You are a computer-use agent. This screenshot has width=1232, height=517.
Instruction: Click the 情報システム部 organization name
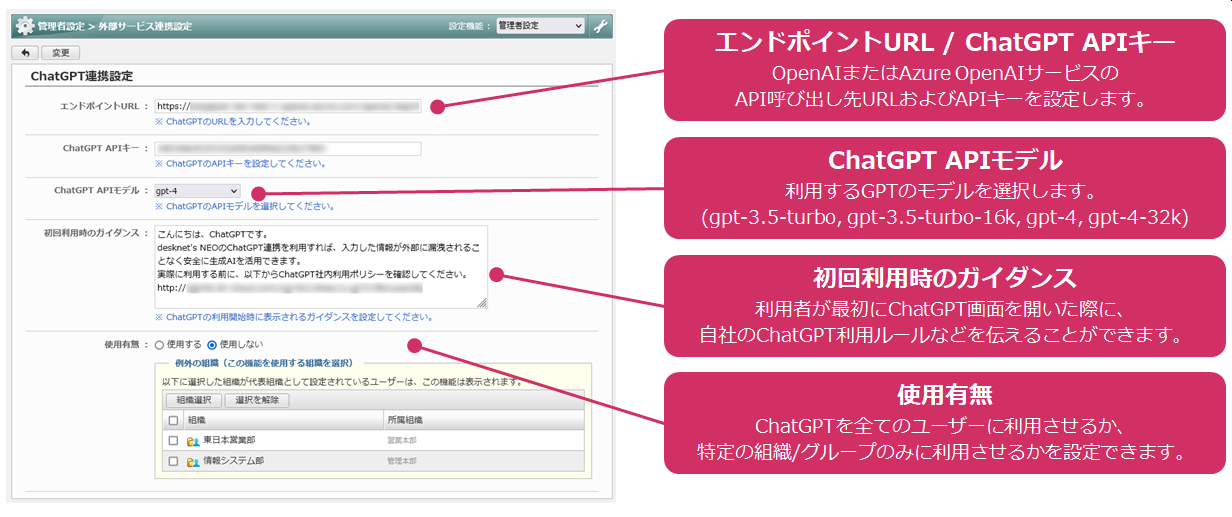[233, 461]
